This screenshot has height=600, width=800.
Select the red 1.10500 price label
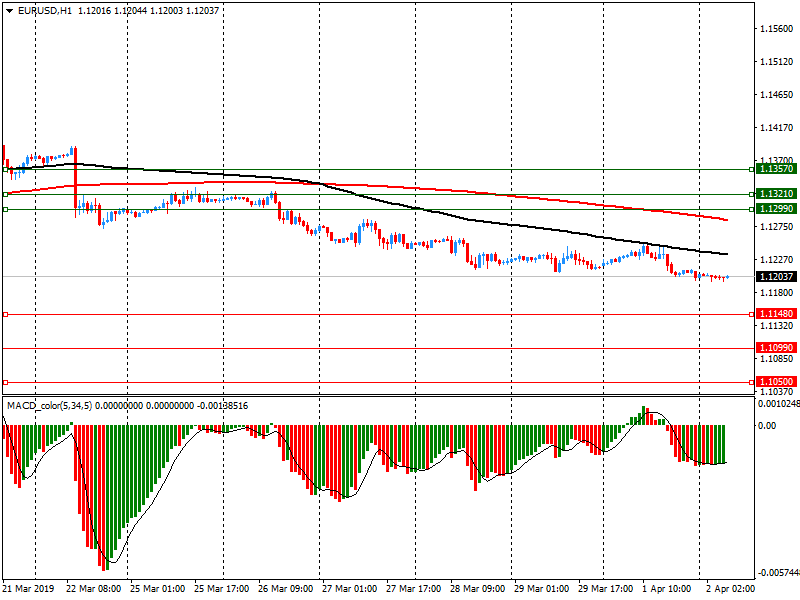coord(776,382)
